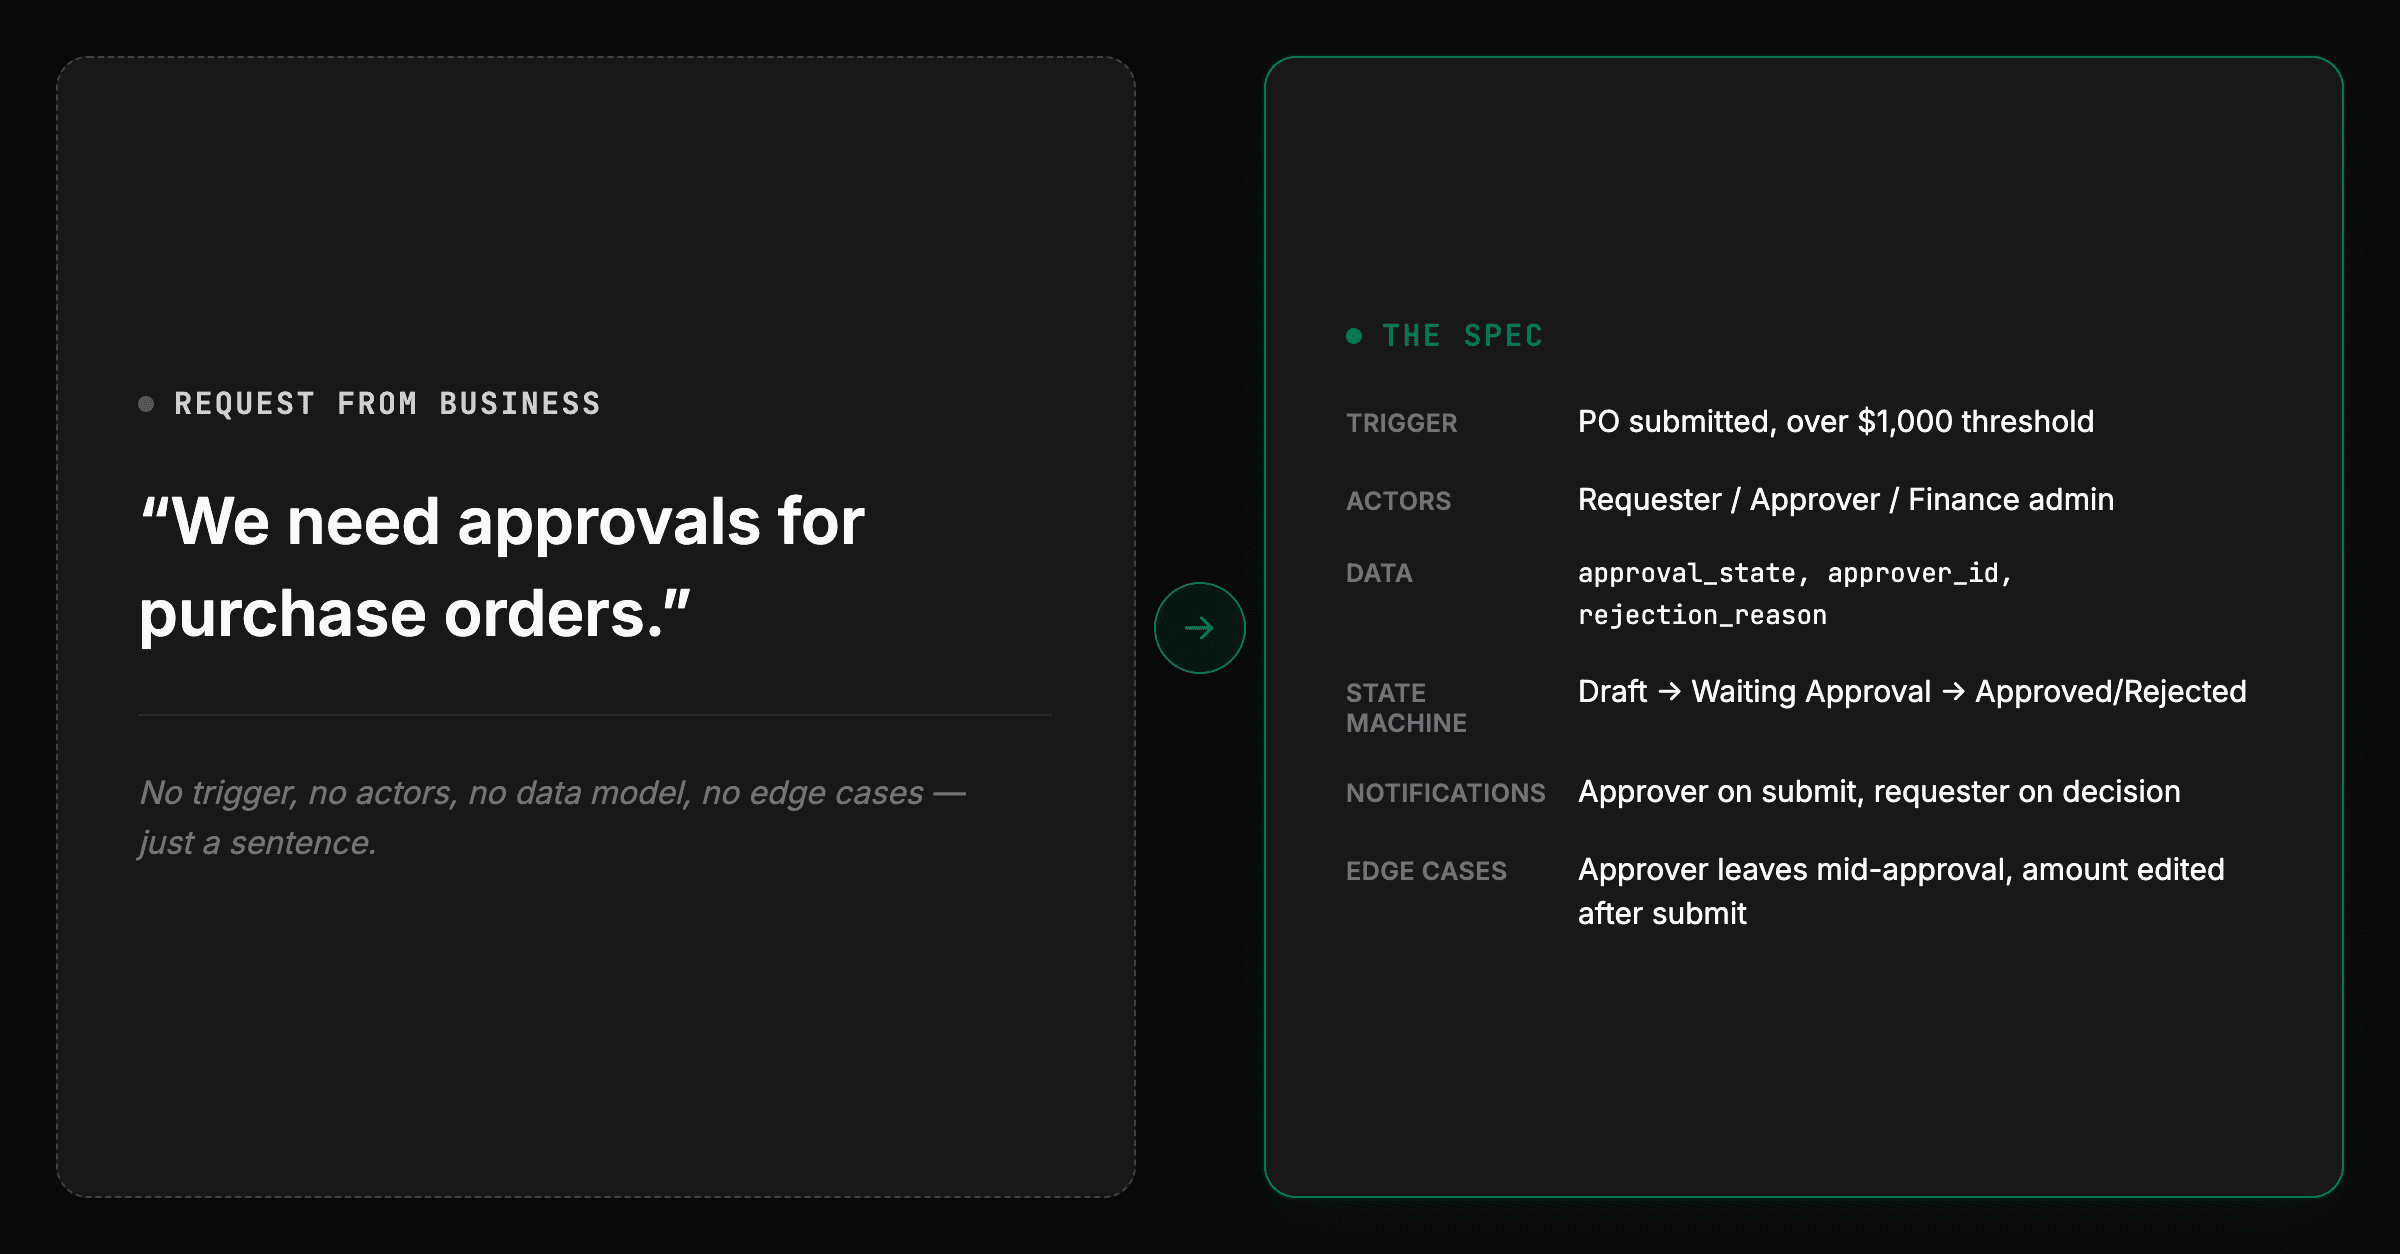Click the italic 'No trigger, no actors' caption
Image resolution: width=2400 pixels, height=1254 pixels.
pyautogui.click(x=552, y=817)
